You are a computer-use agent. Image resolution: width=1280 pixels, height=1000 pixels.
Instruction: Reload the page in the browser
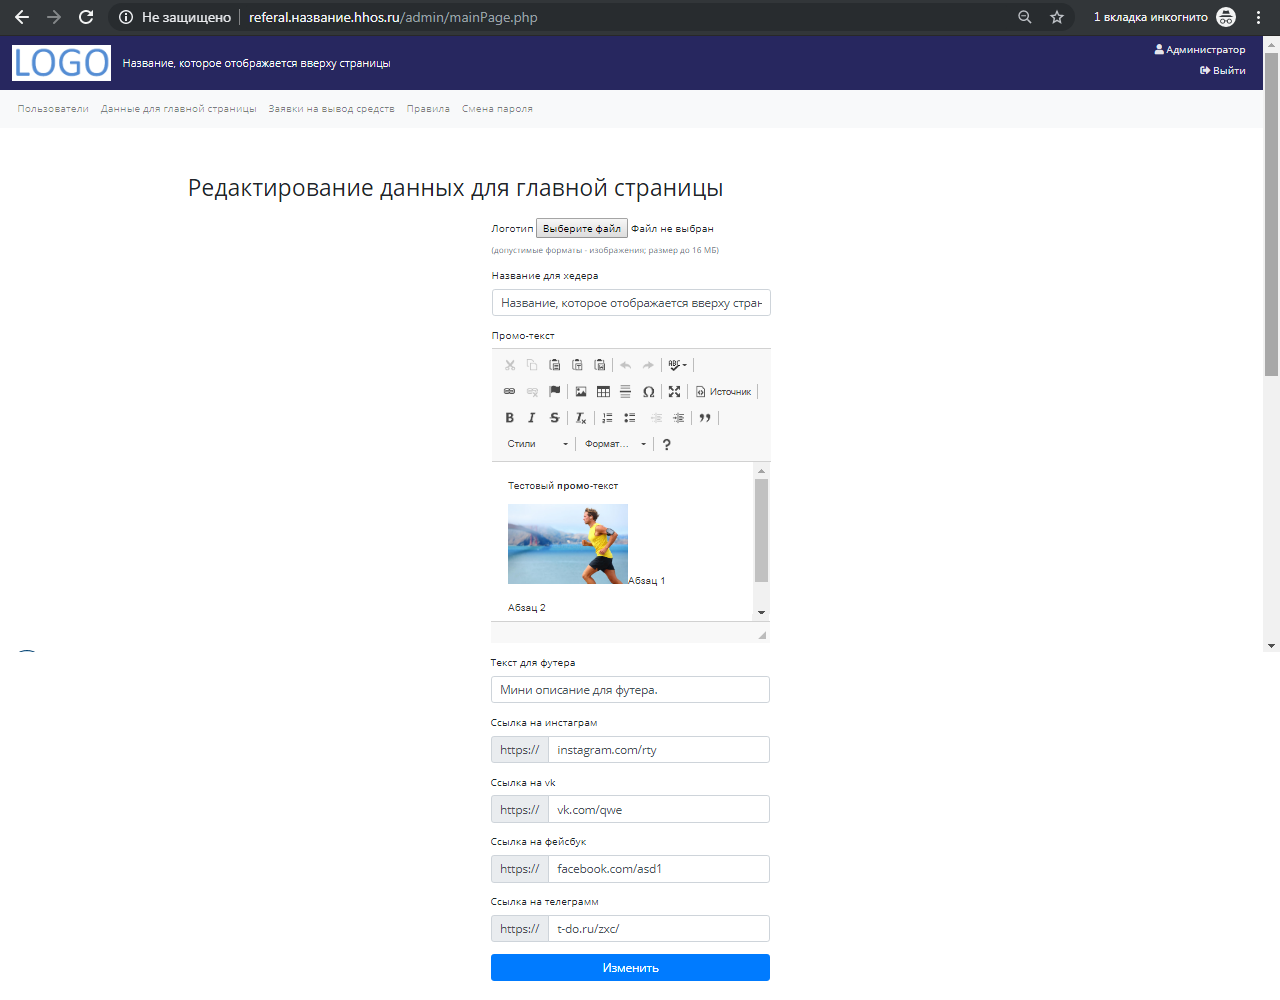point(86,17)
